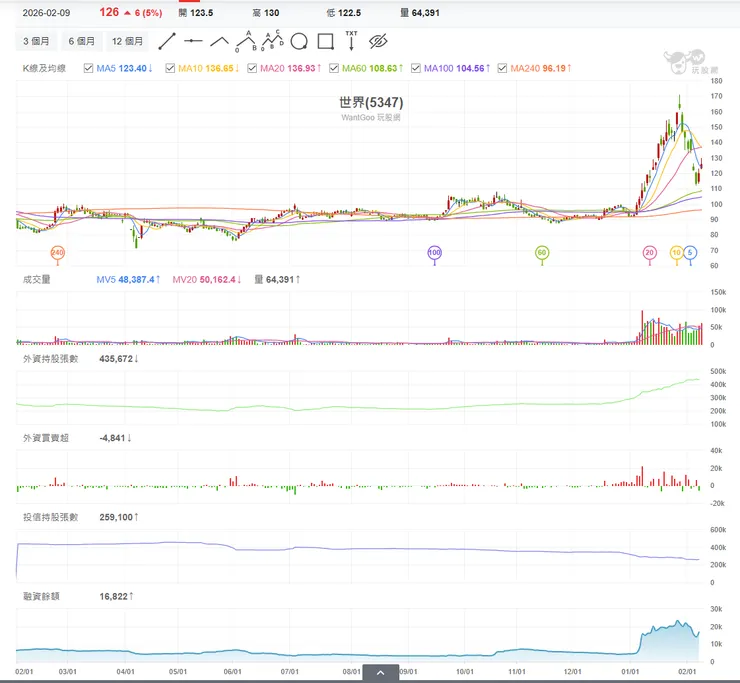The image size is (740, 683).
Task: Uncheck the MA5 moving average checkbox
Action: (88, 68)
